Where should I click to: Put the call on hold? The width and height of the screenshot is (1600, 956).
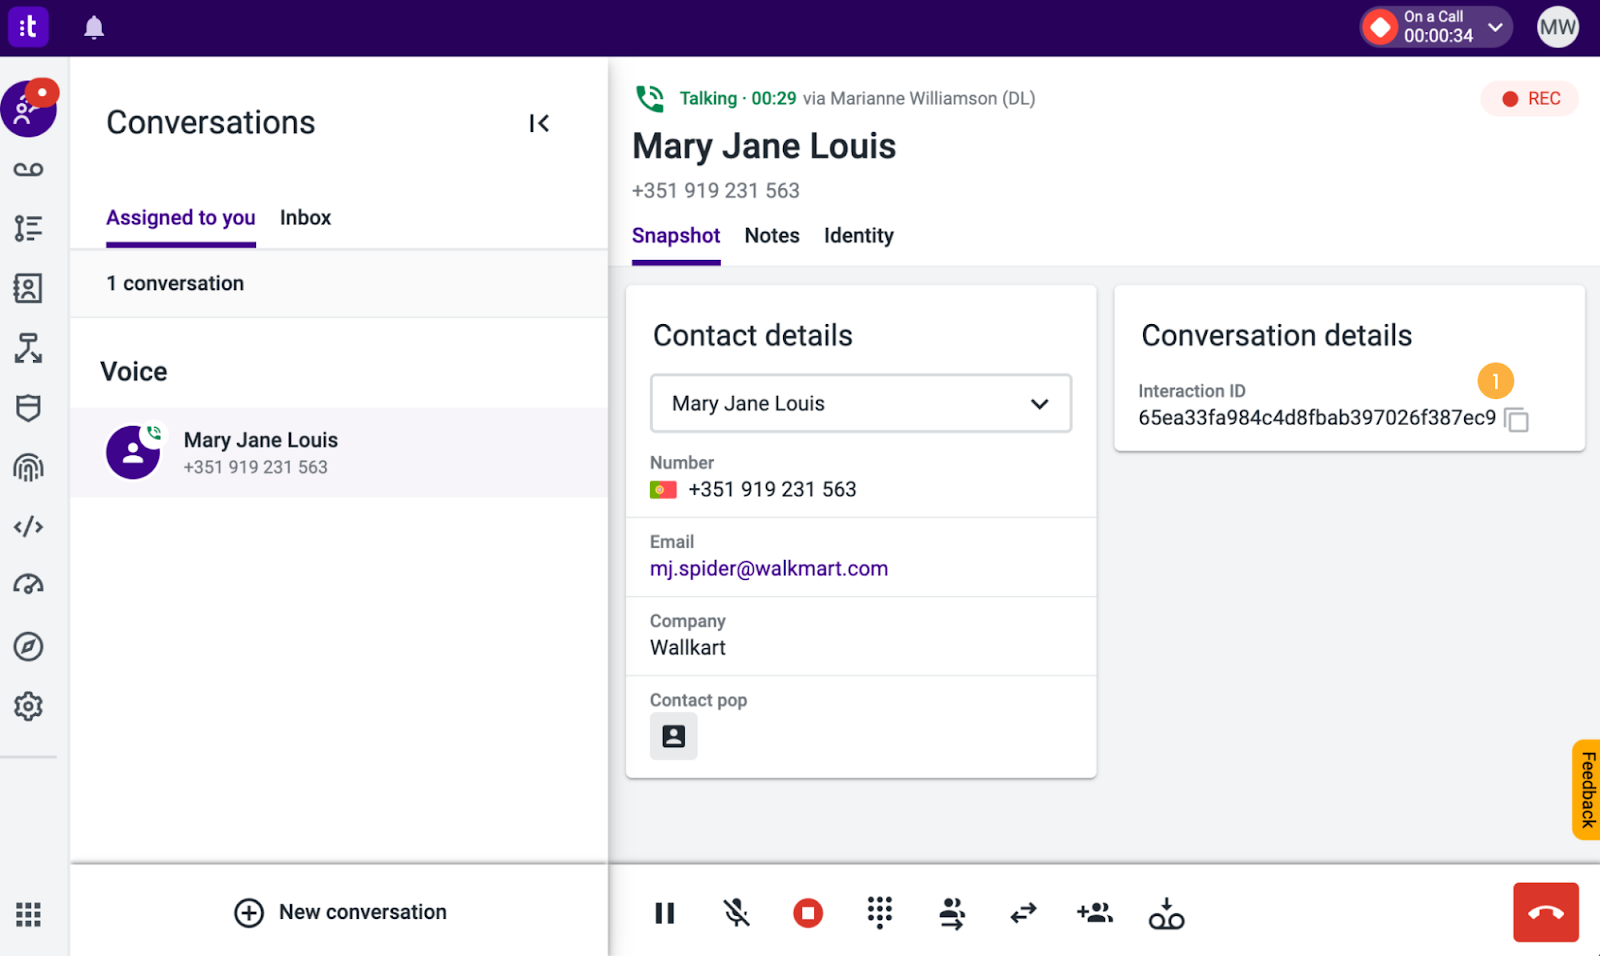pyautogui.click(x=665, y=912)
